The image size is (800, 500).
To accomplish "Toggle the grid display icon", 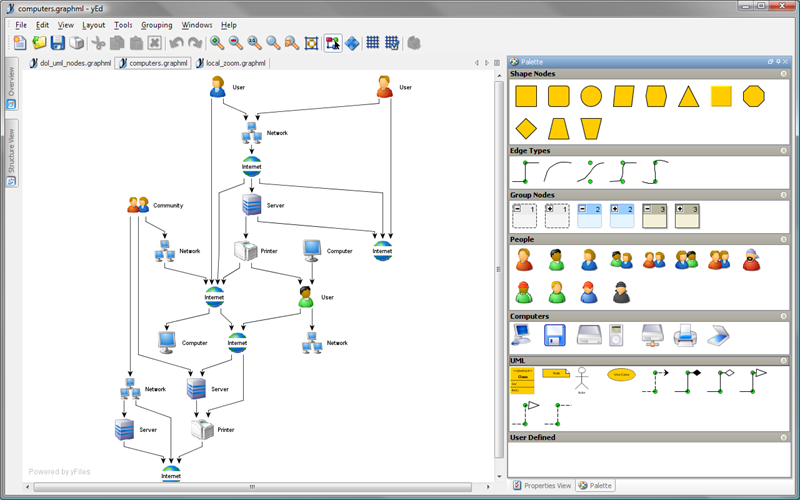I will pyautogui.click(x=373, y=43).
